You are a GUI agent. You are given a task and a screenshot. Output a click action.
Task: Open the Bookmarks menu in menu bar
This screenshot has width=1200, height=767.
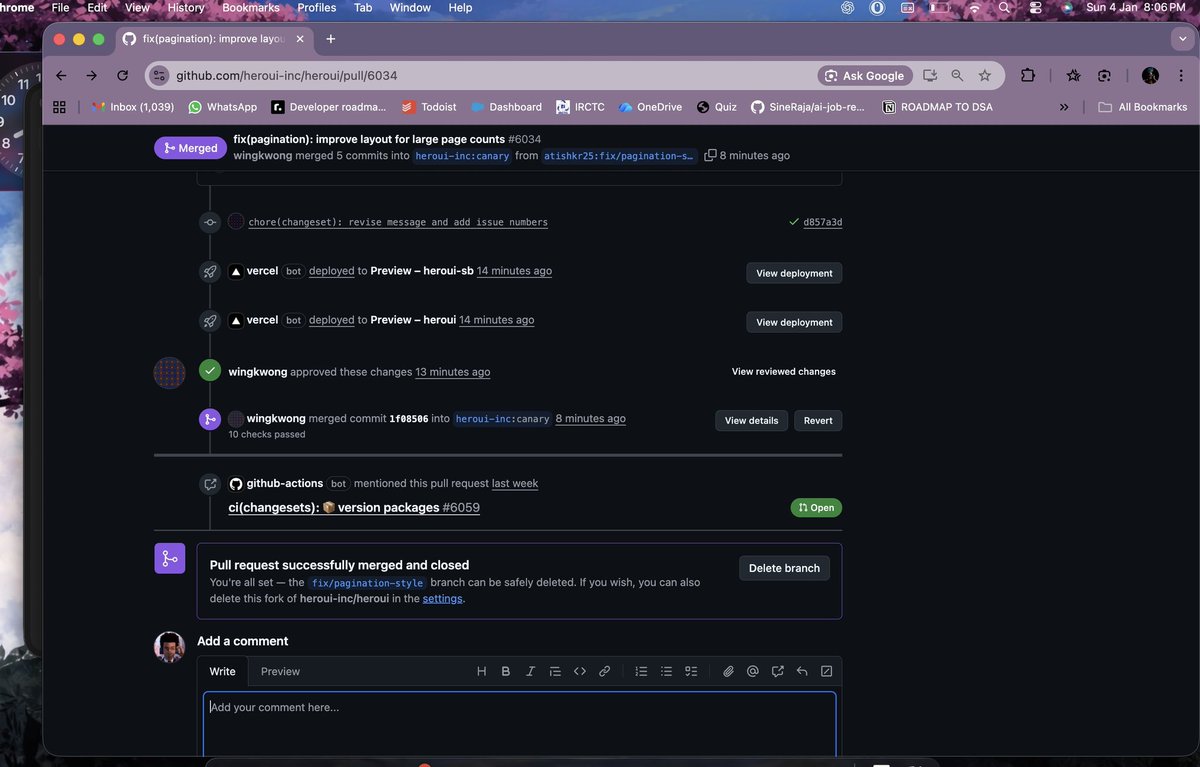(x=251, y=8)
